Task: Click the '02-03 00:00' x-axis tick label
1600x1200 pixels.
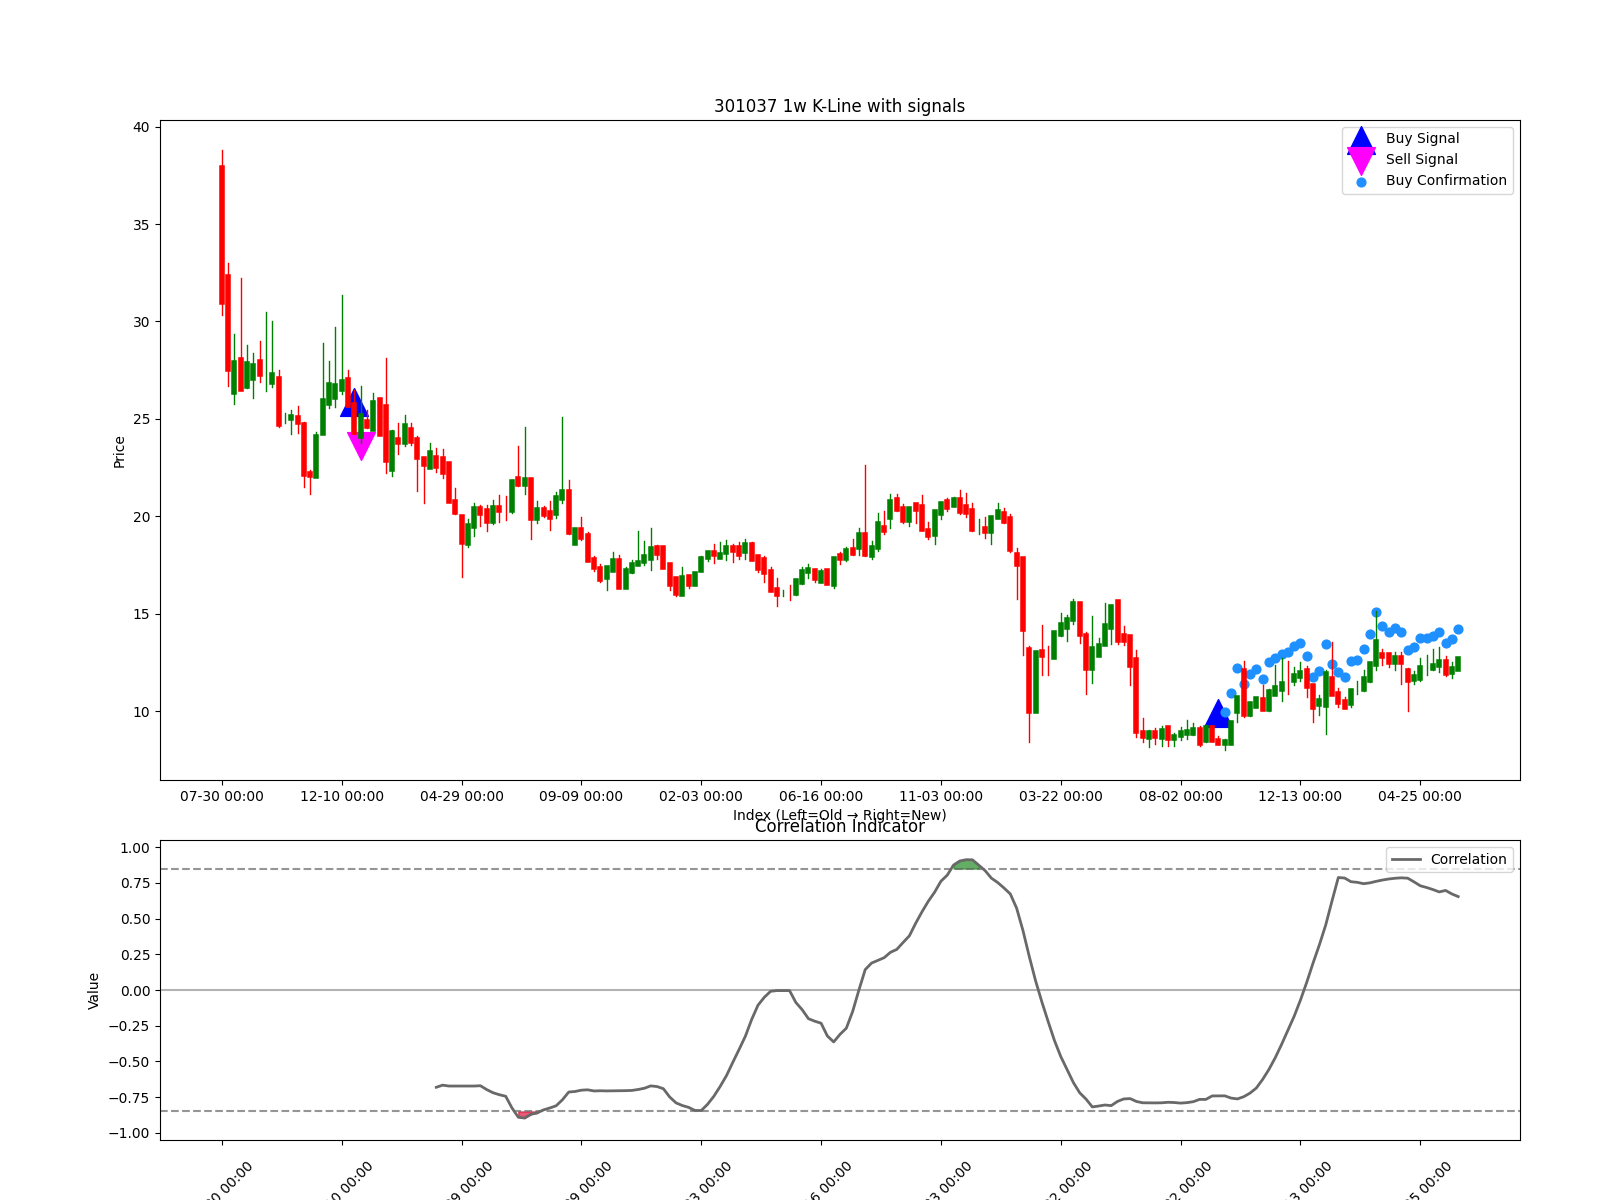Action: tap(701, 797)
